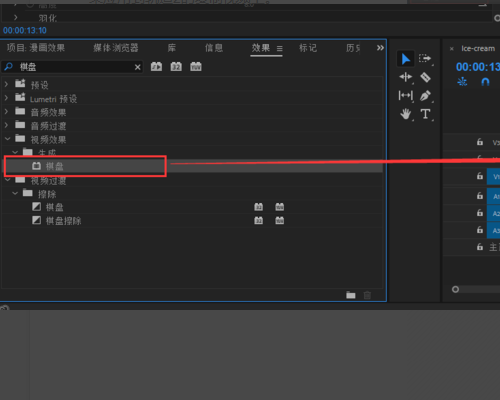Click the YUV Effects filter icon
This screenshot has width=500, height=400.
196,67
